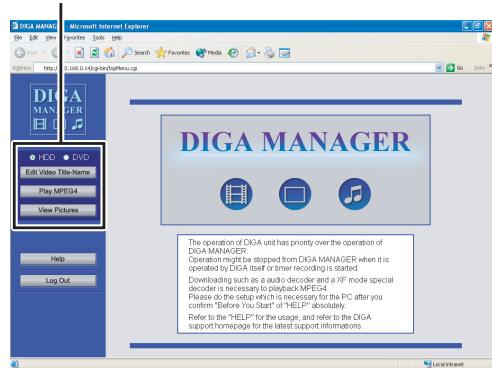Open the Help menu in the menu bar
The width and height of the screenshot is (492, 368).
click(117, 38)
